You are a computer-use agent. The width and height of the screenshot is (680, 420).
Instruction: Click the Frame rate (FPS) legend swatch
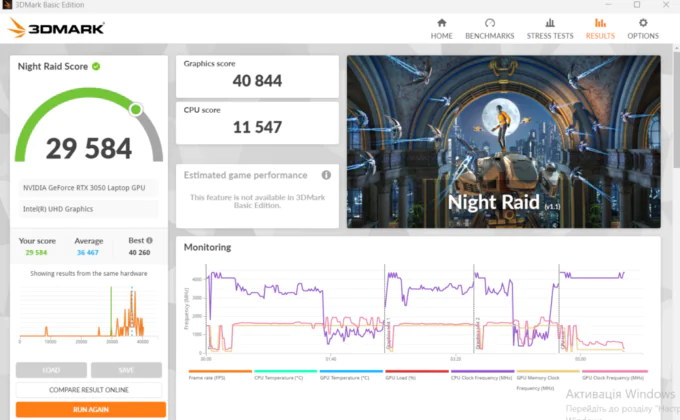[220, 371]
